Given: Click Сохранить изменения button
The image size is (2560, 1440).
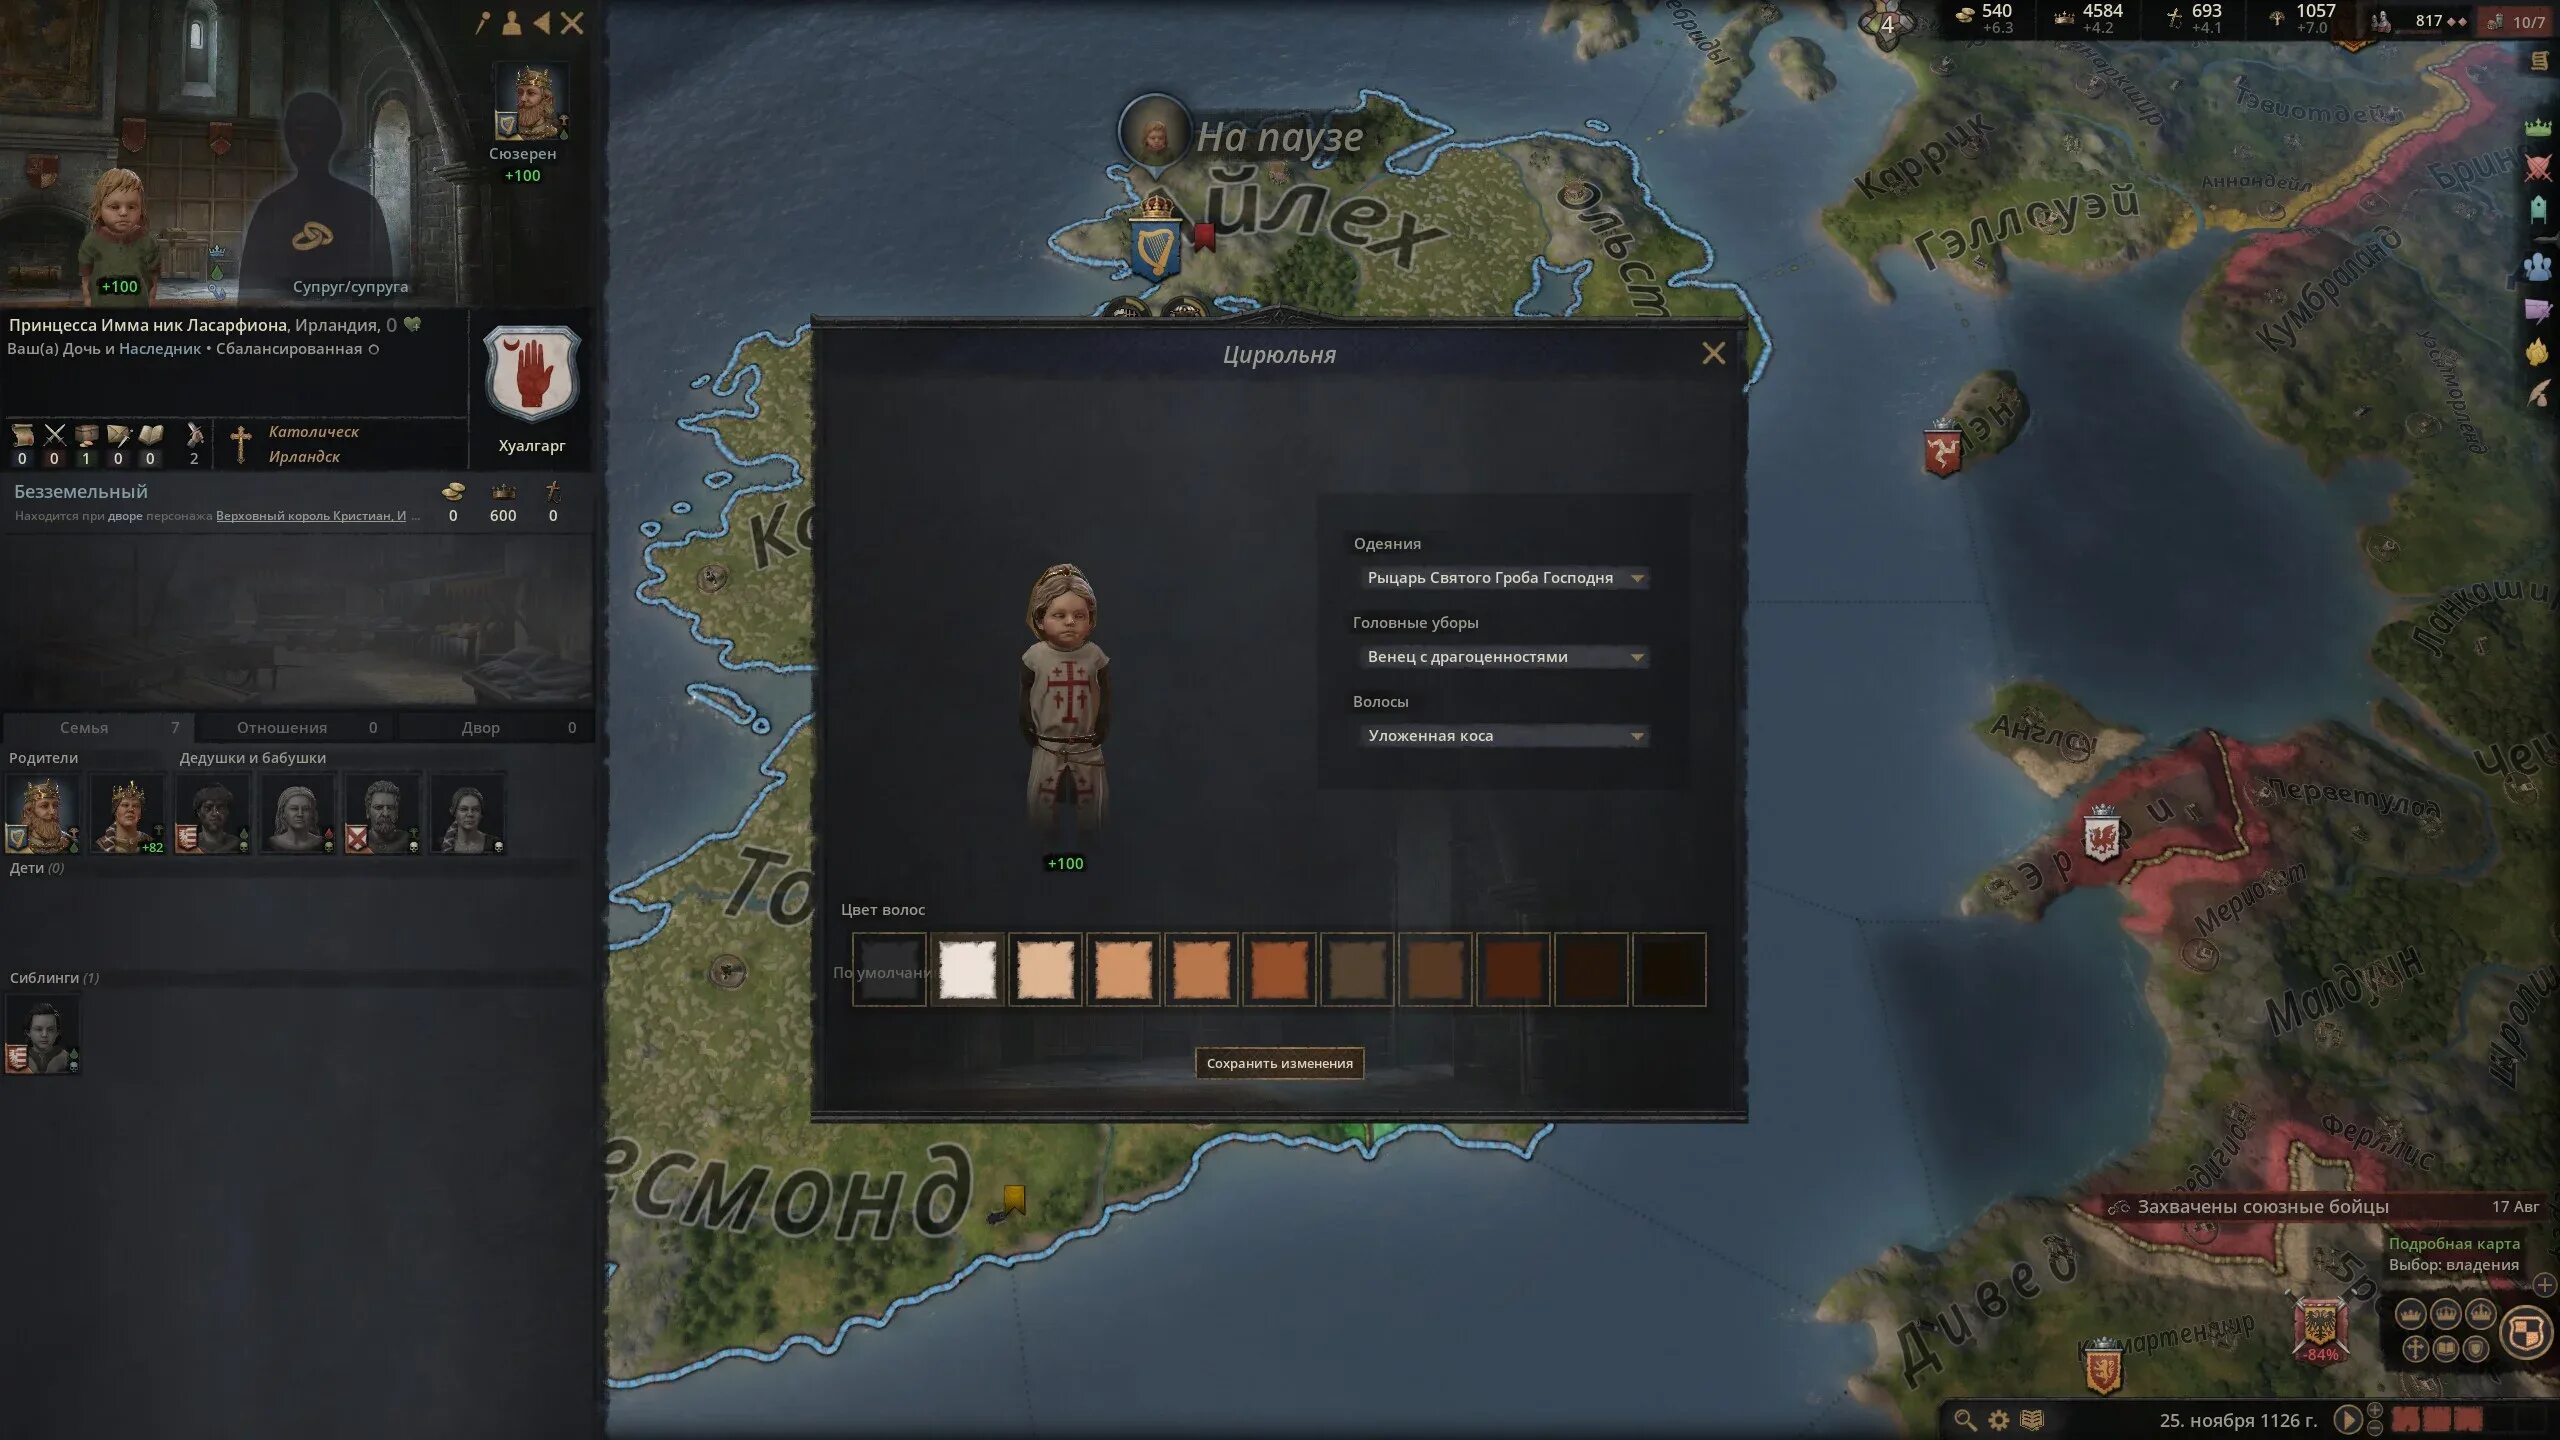Looking at the screenshot, I should [x=1279, y=1063].
